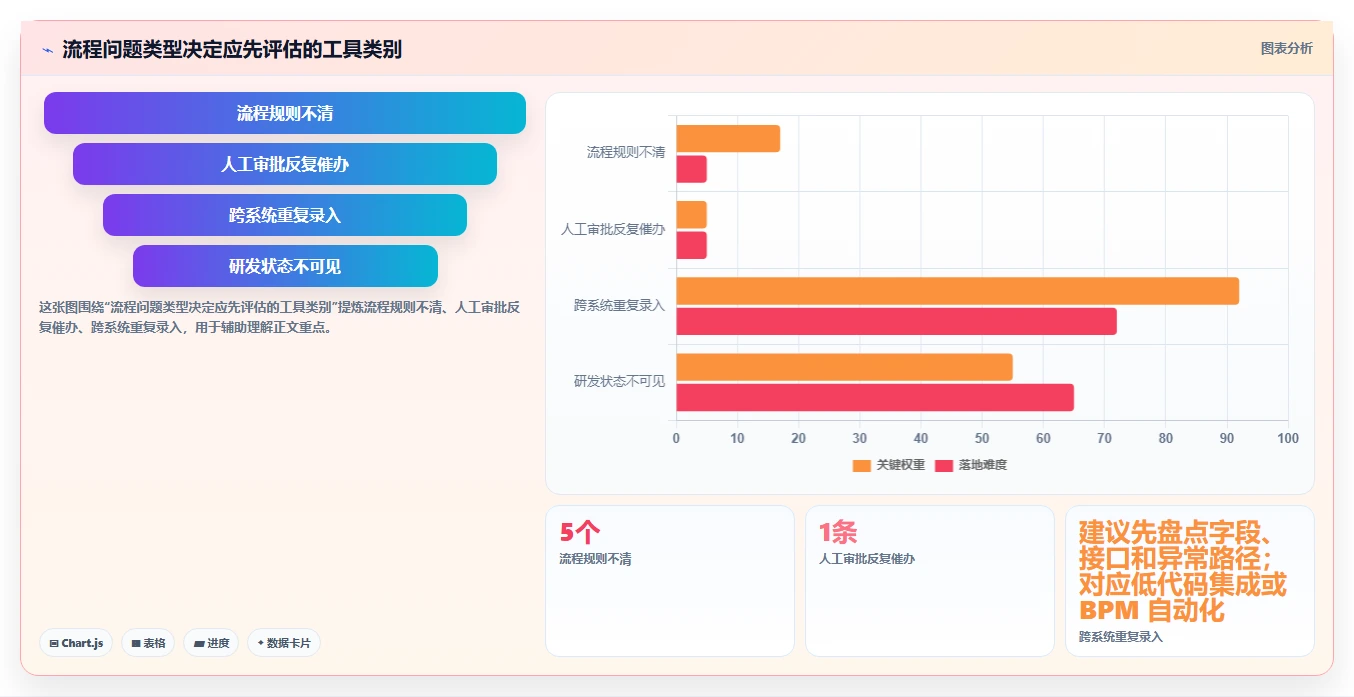Viewport: 1354px width, 697px height.
Task: Select the 流程规则不清 funnel bar
Action: pos(285,113)
